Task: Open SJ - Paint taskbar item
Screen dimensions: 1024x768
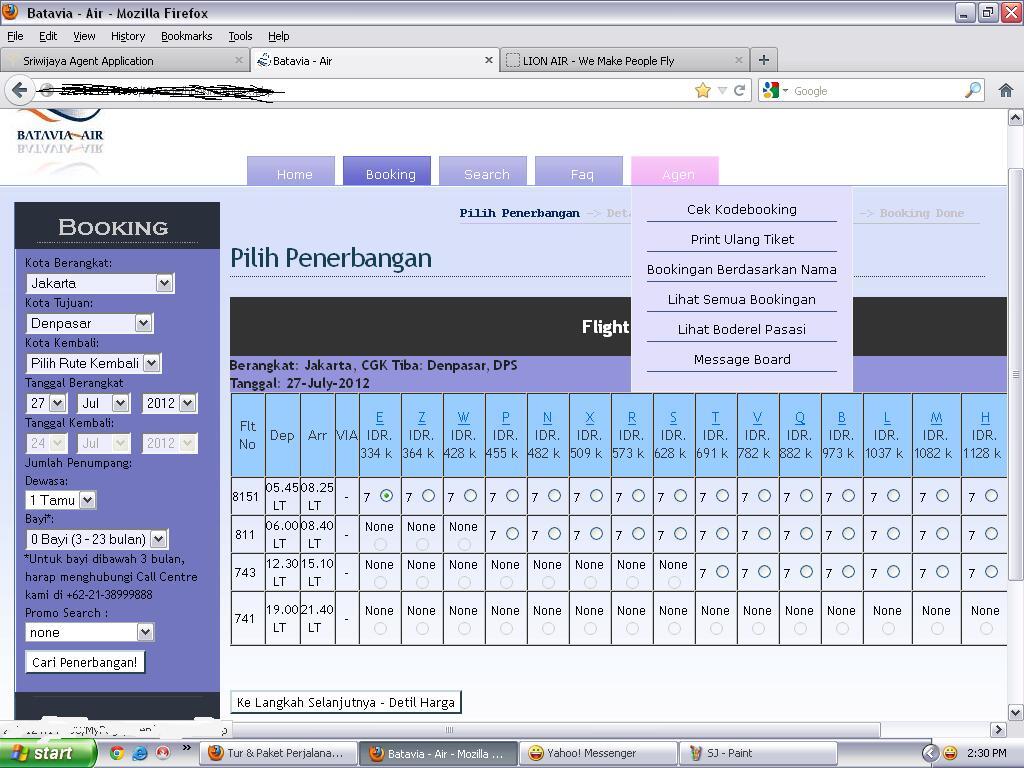Action: tap(758, 754)
